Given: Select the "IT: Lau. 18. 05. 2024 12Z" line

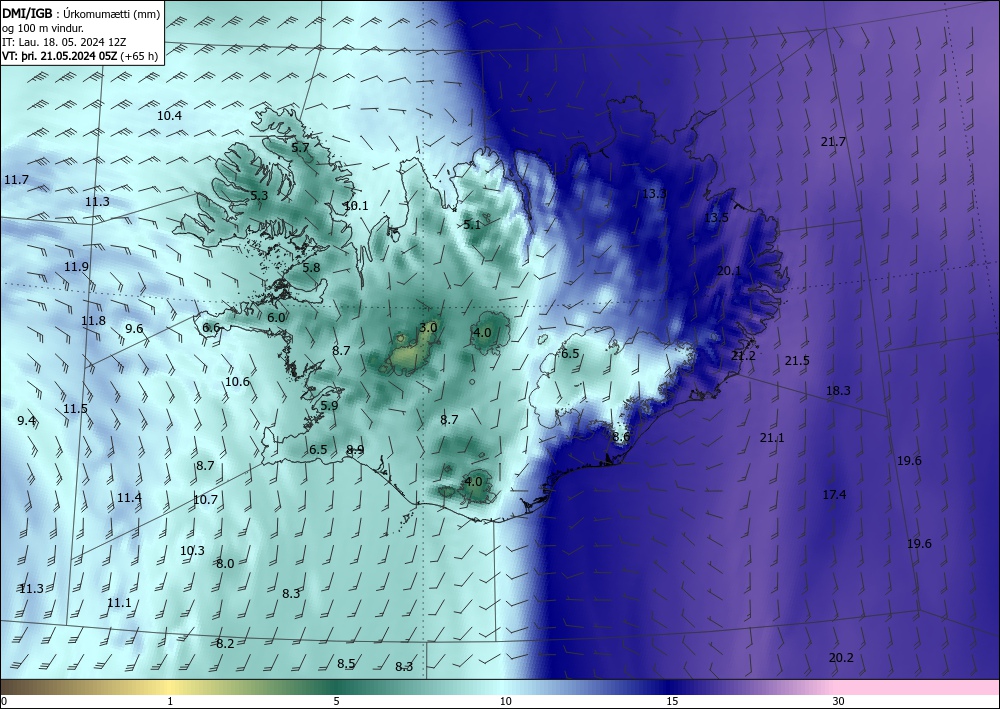Looking at the screenshot, I should (65, 42).
